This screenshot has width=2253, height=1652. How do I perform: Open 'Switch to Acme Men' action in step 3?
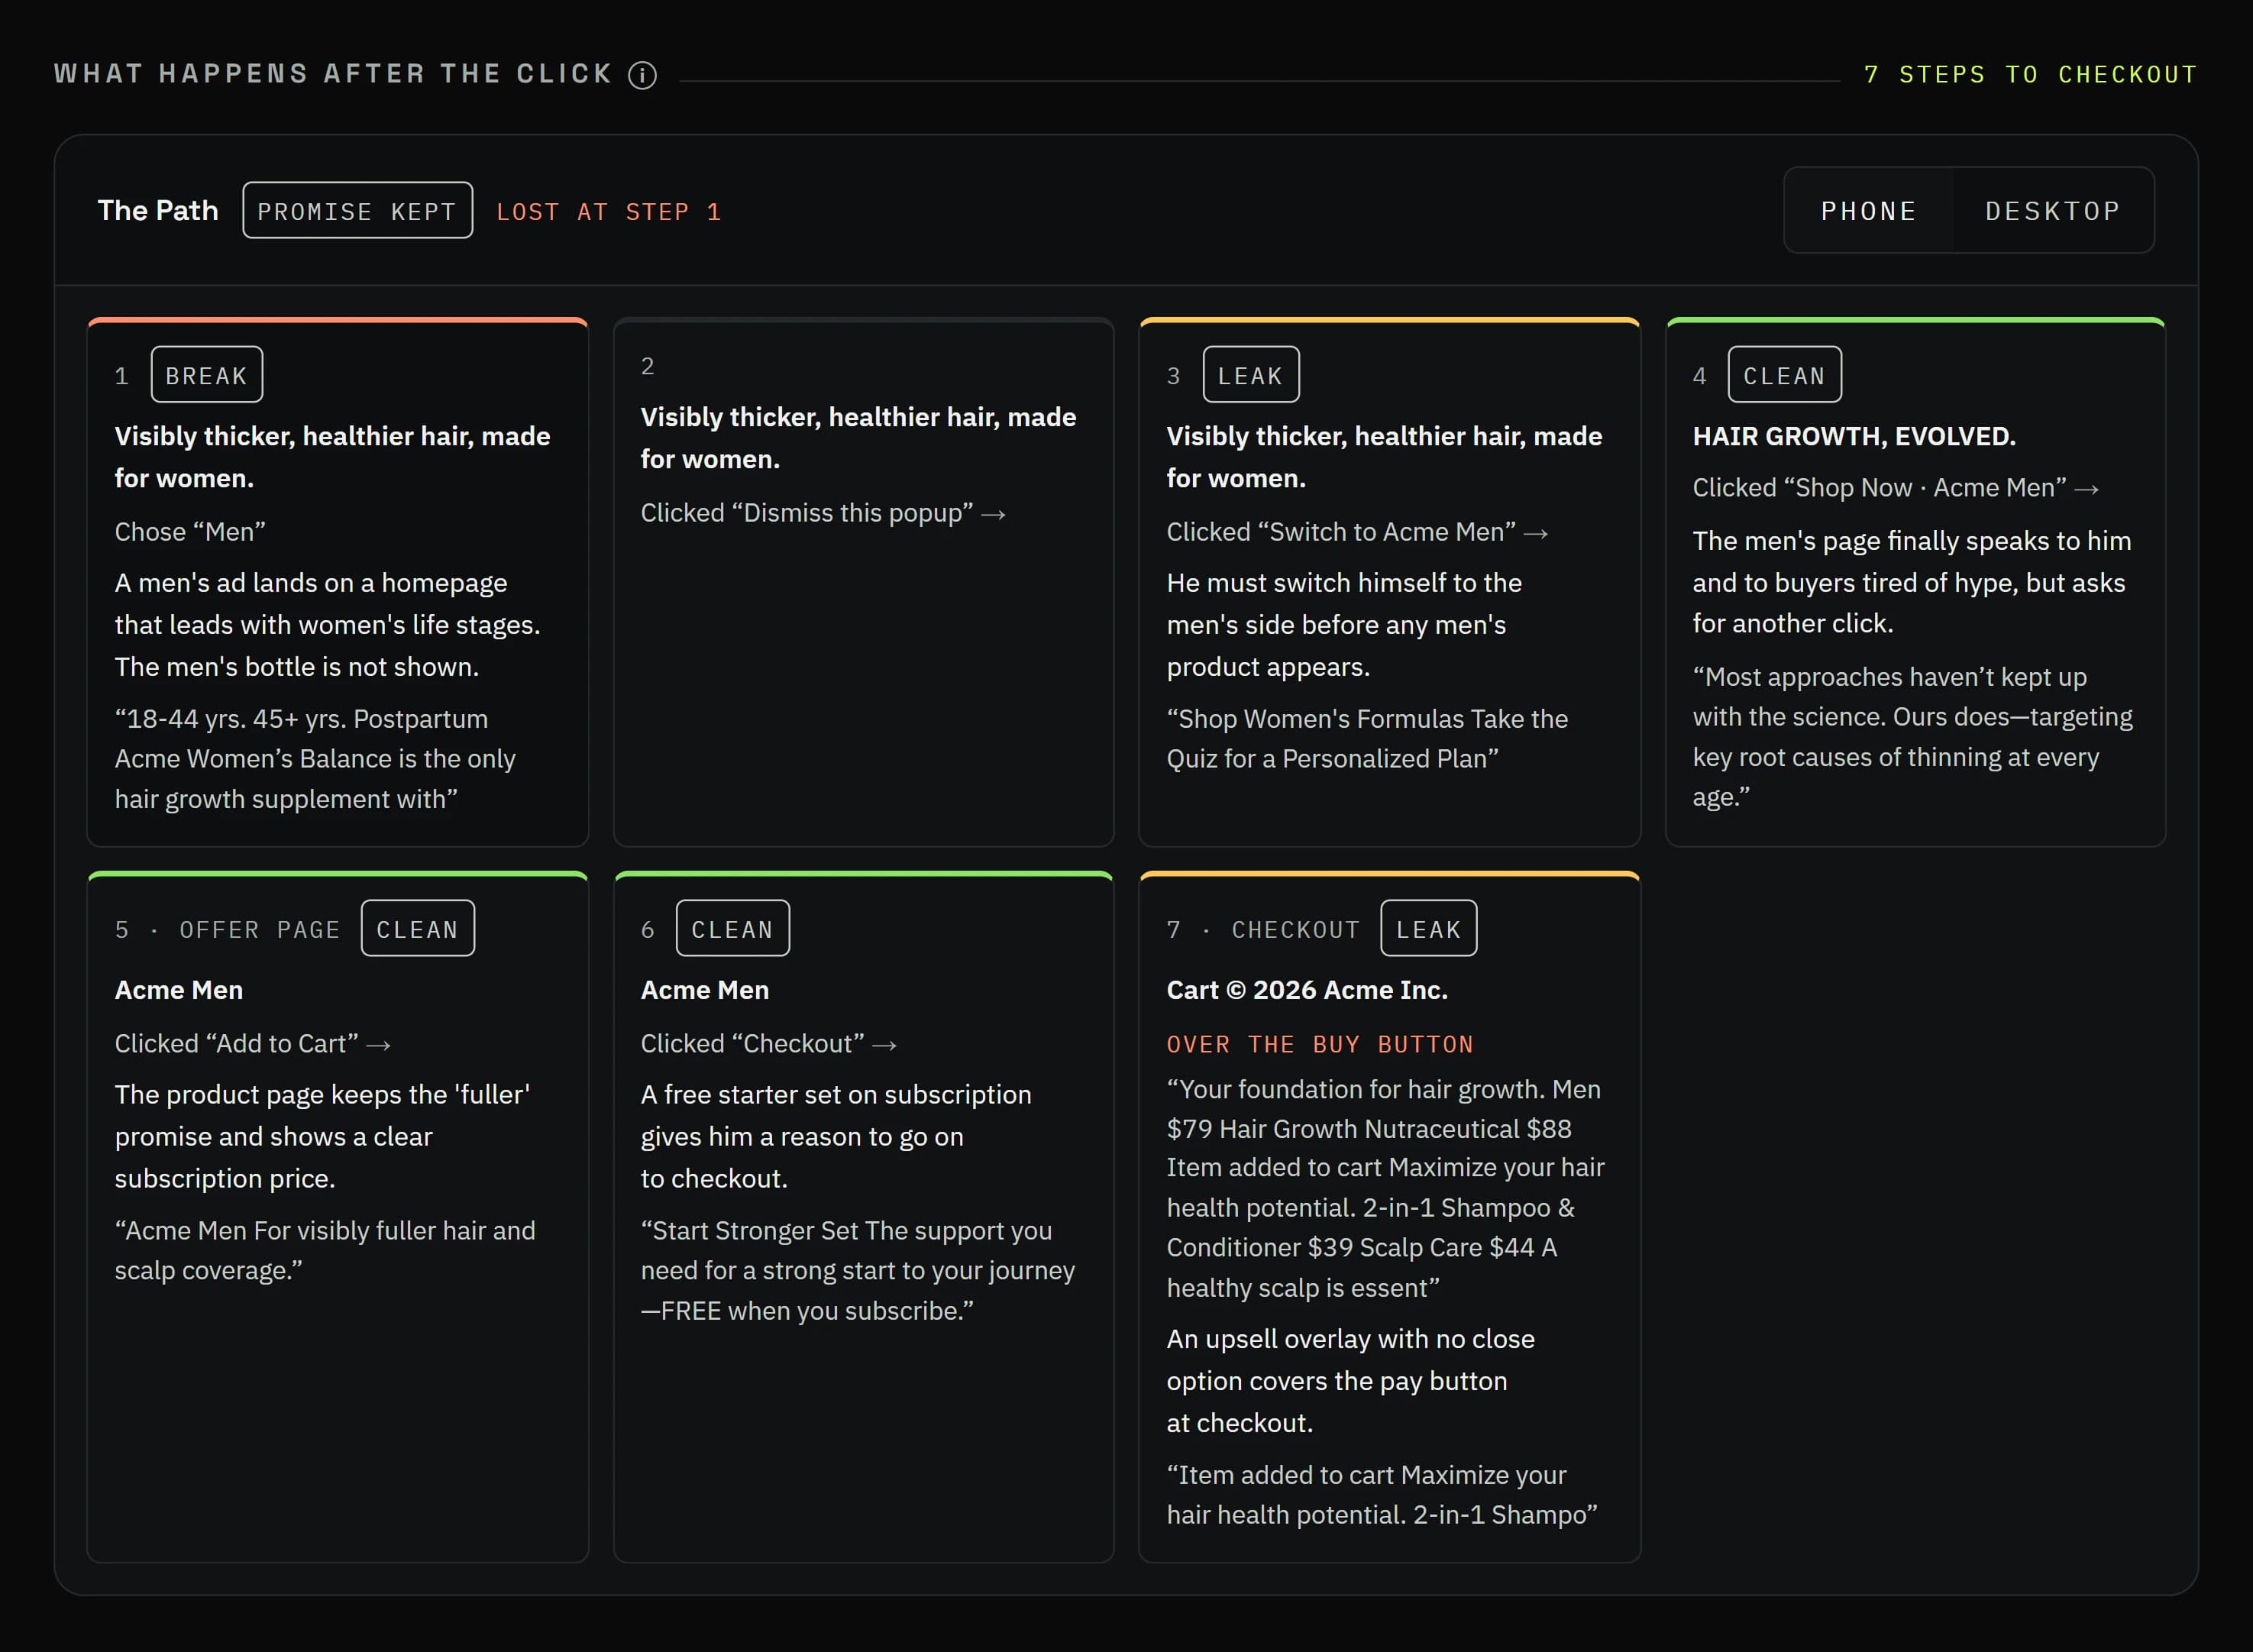[x=1357, y=532]
